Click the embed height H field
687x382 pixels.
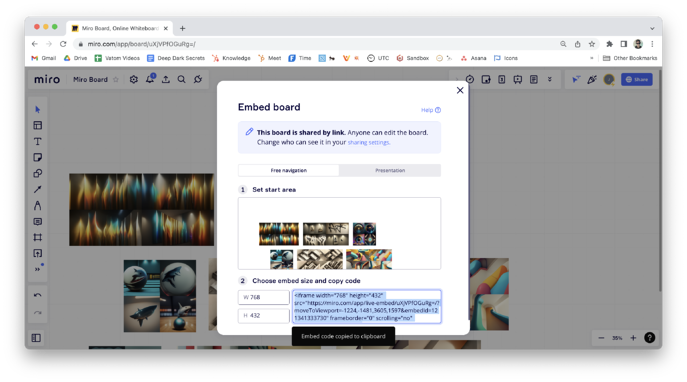(x=264, y=315)
